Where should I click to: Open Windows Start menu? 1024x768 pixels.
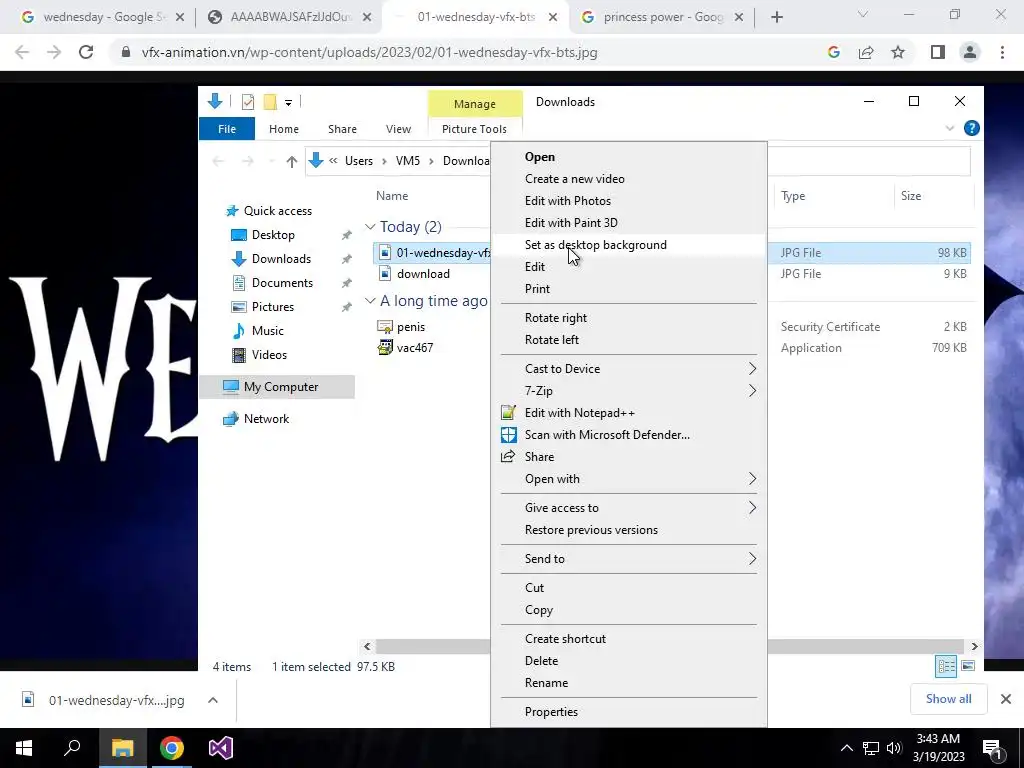coord(24,748)
